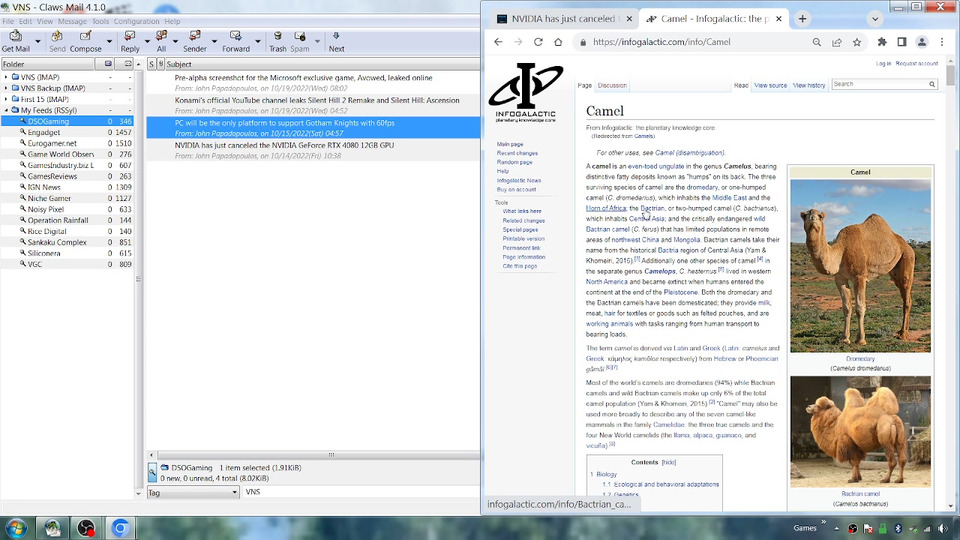Open the File menu in Claws Mail
This screenshot has height=540, width=960.
8,21
